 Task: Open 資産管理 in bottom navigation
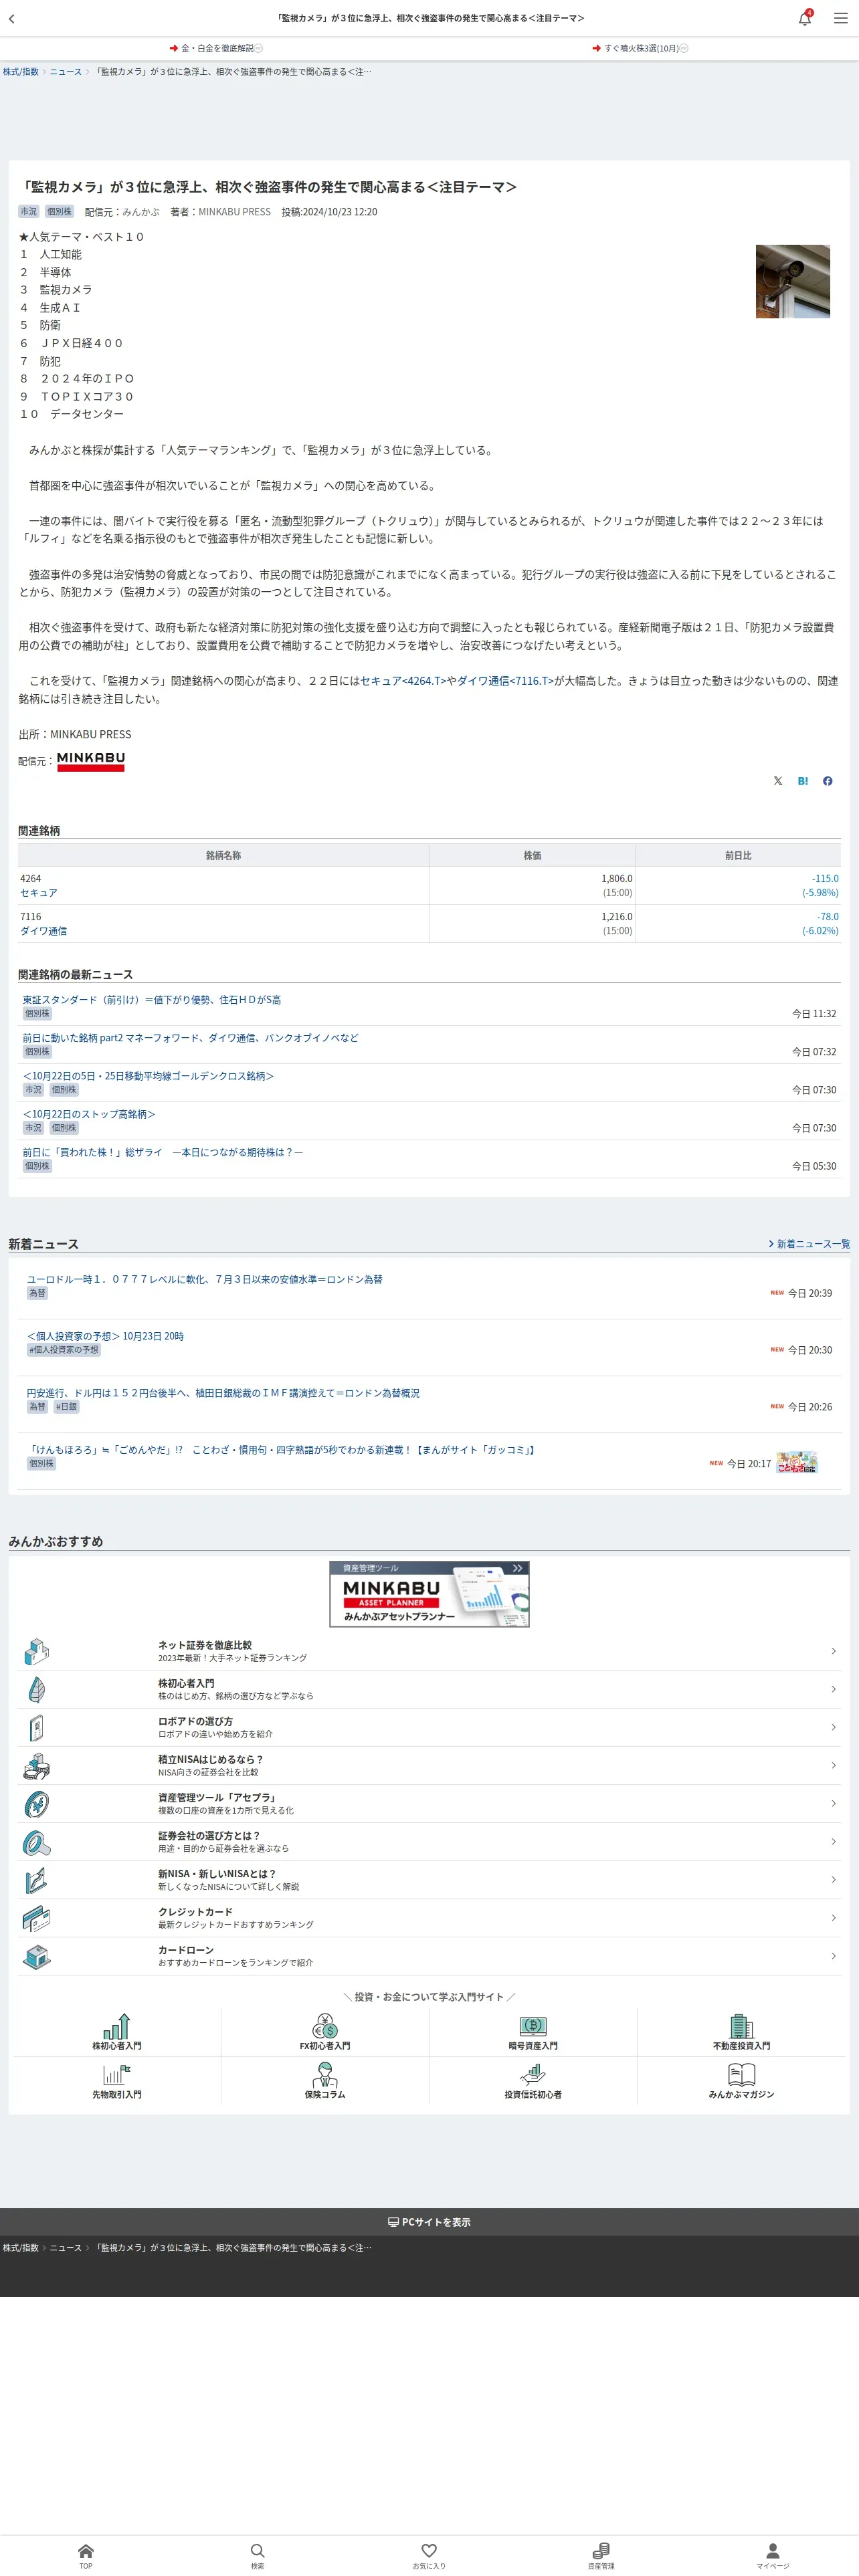(x=601, y=2555)
